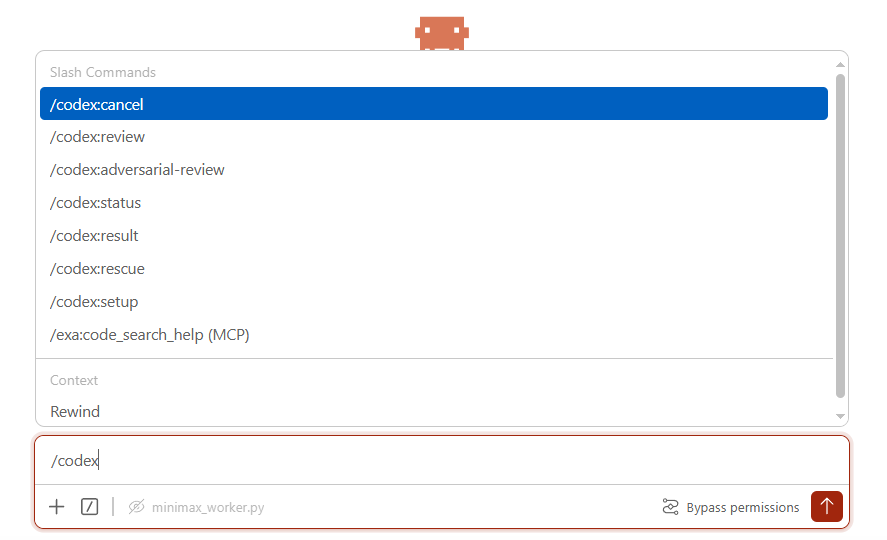
Task: Select the /codex:cancel slash command
Action: click(434, 103)
